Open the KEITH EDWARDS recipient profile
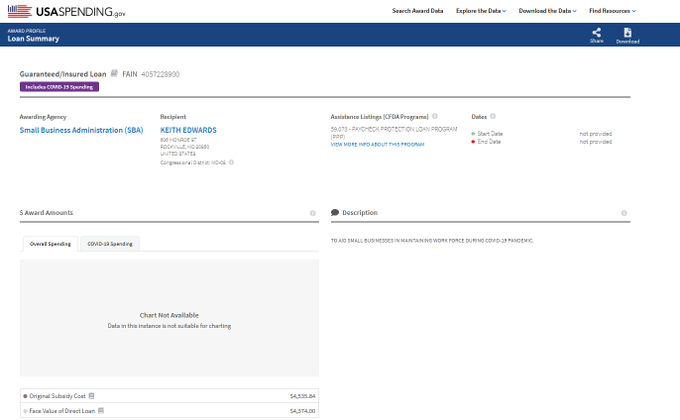Screen dimensions: 680x420 click(x=188, y=130)
